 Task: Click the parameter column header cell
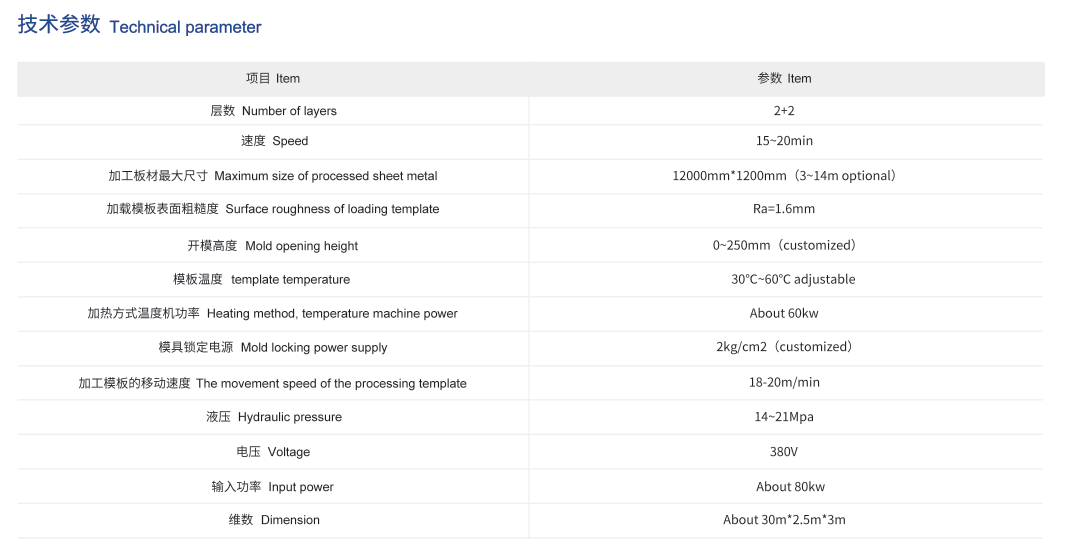click(x=784, y=78)
